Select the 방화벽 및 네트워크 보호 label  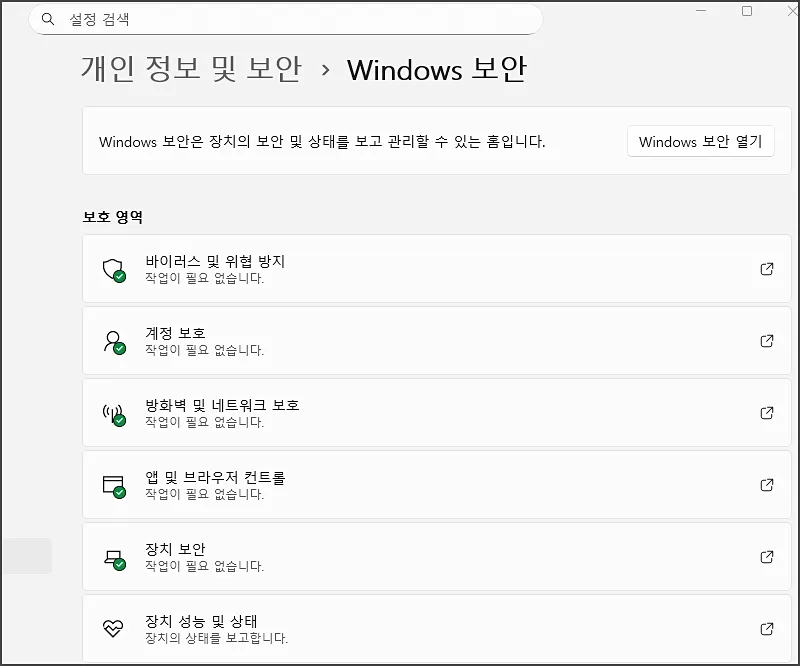click(x=222, y=405)
